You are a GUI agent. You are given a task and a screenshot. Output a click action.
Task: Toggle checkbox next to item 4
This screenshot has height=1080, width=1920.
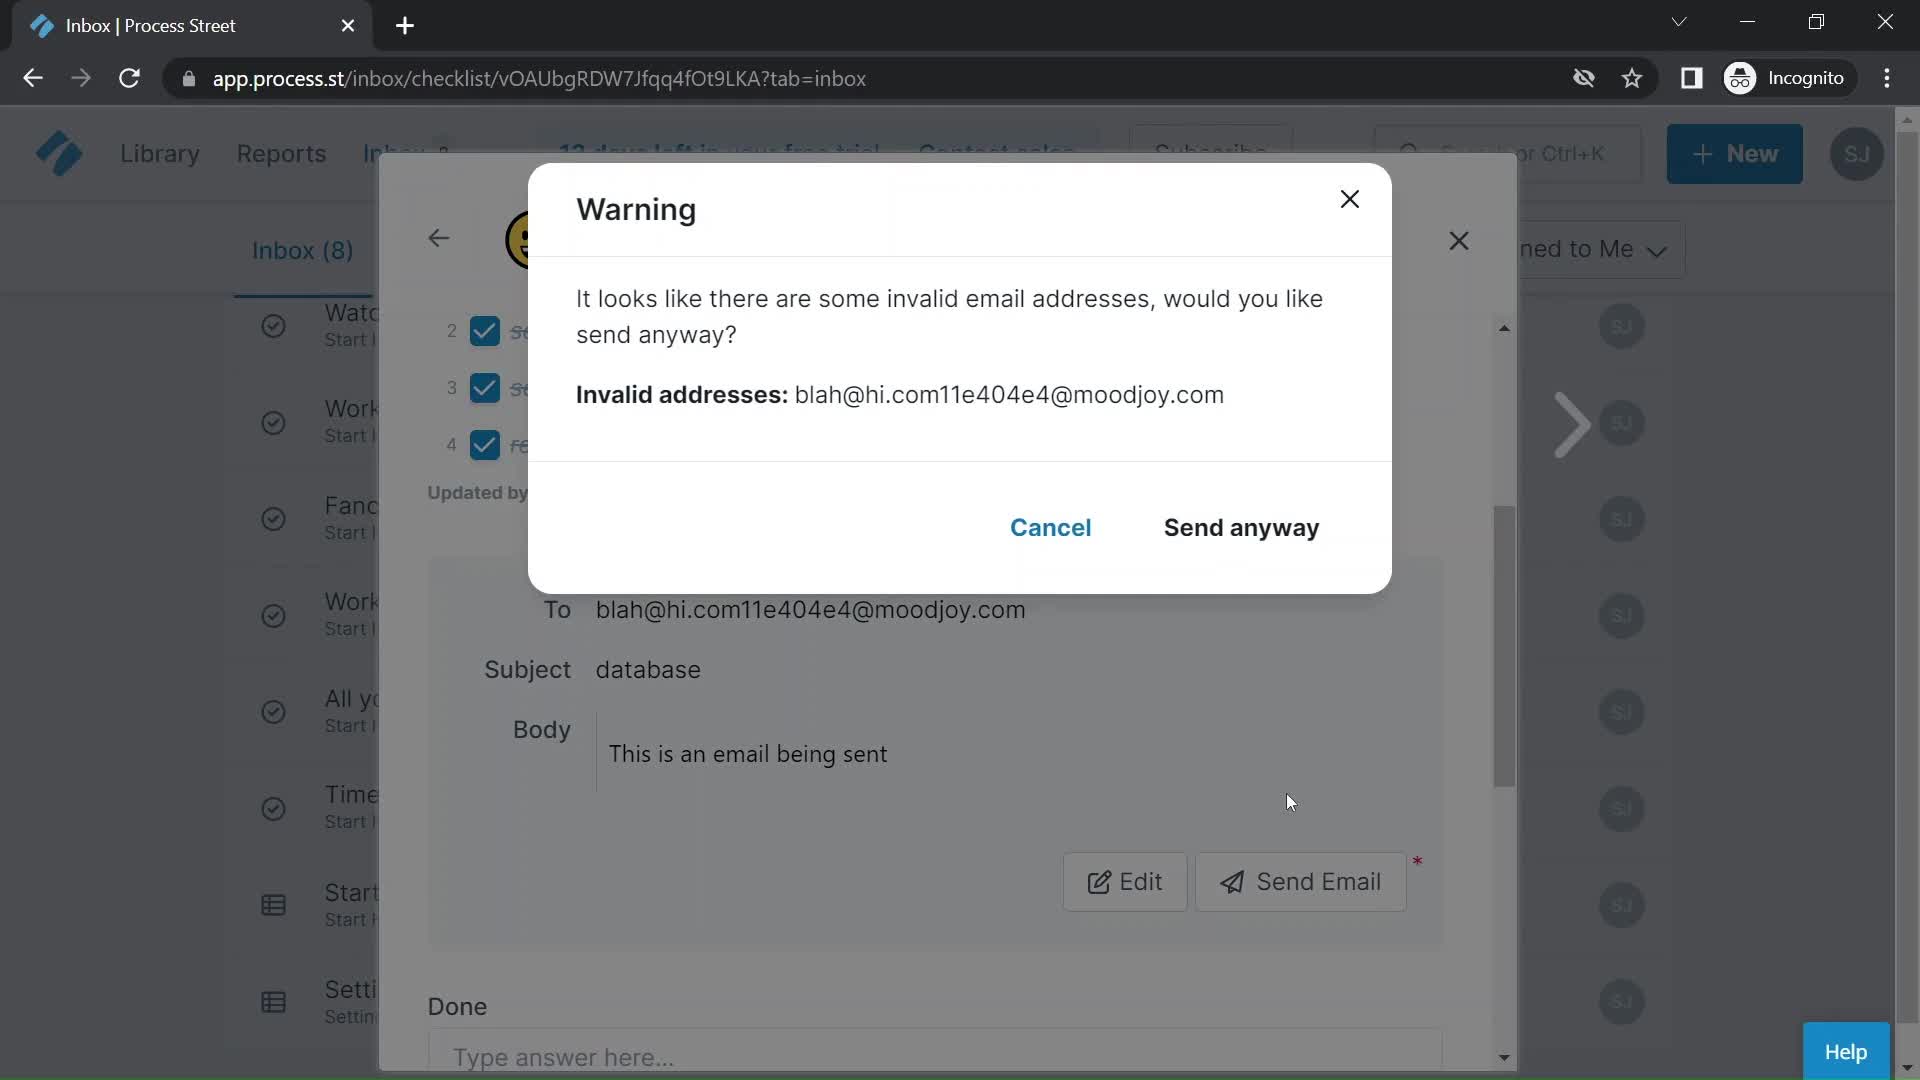[x=484, y=443]
